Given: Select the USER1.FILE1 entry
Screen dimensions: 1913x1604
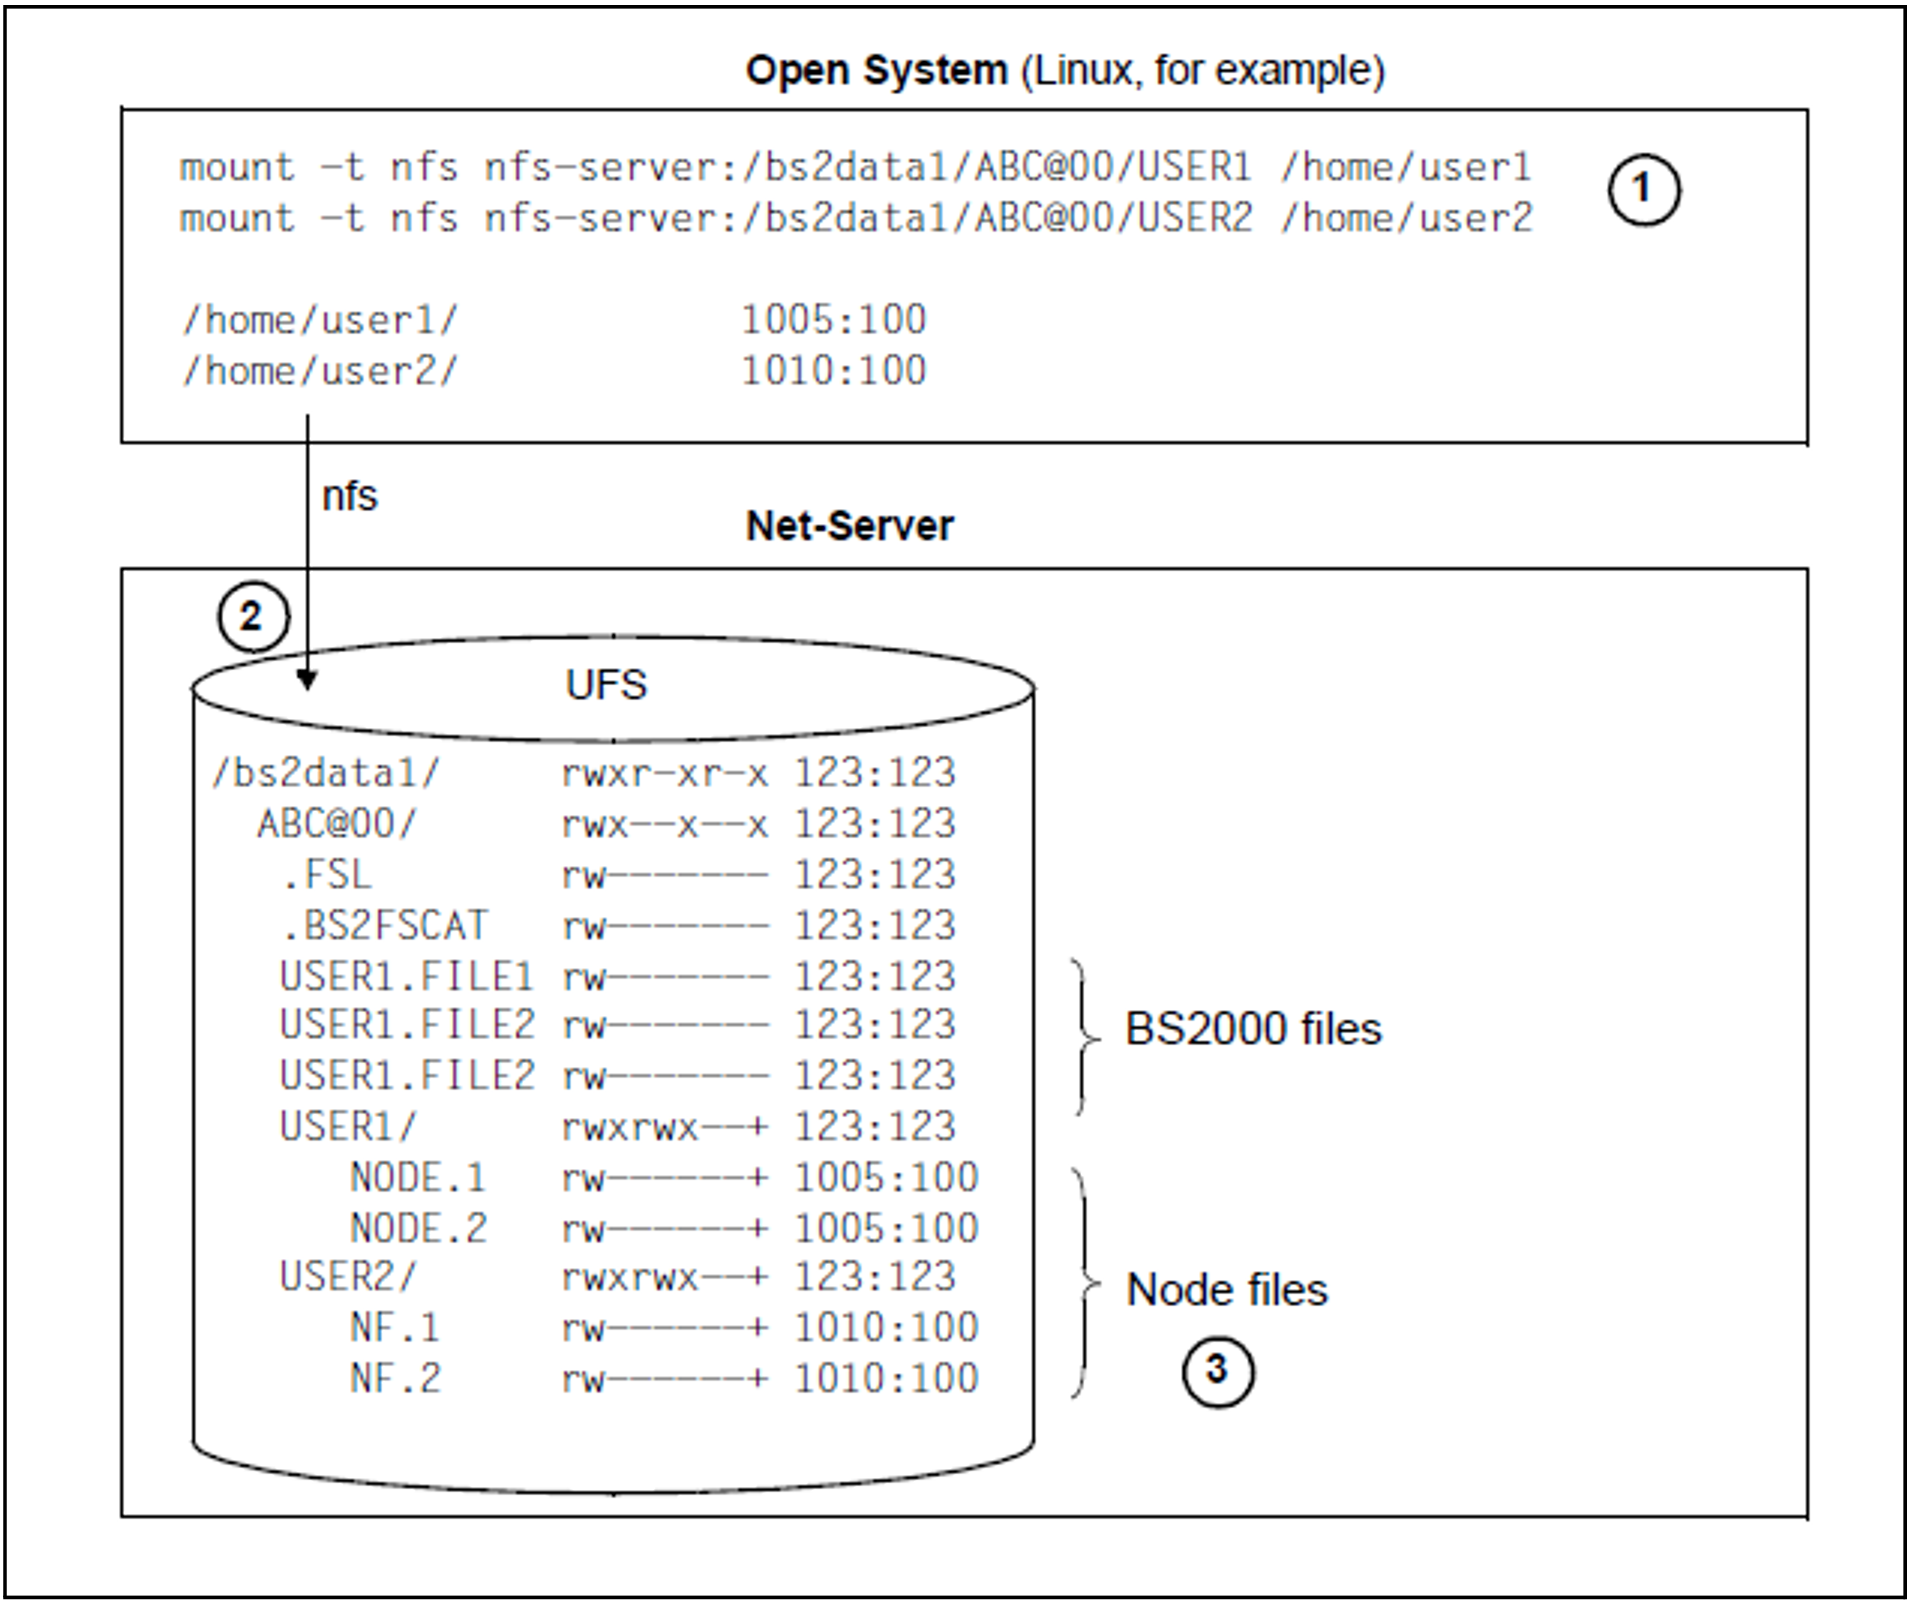Looking at the screenshot, I should point(406,976).
